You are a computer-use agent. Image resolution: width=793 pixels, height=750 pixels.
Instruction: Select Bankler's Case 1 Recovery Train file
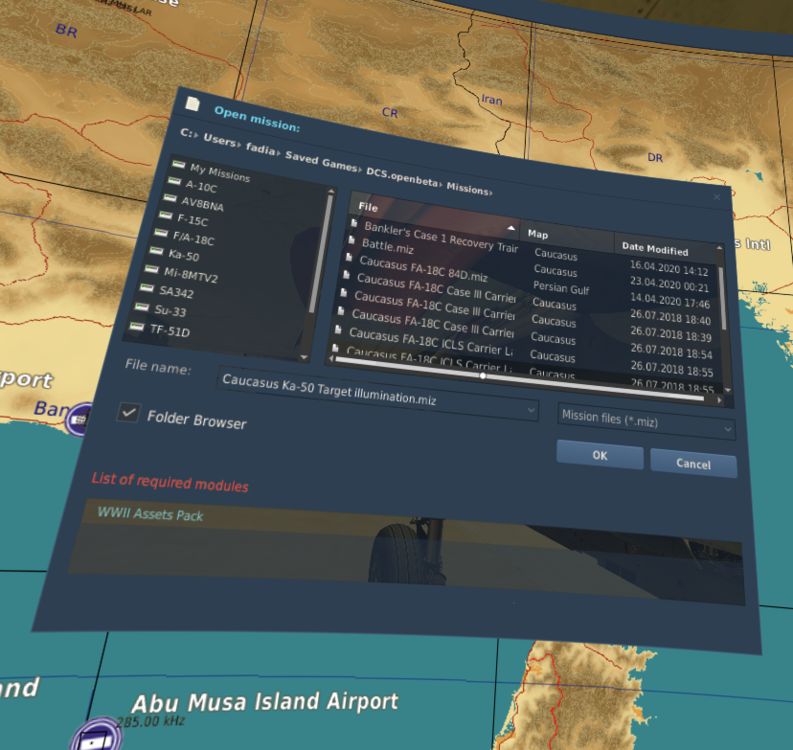(441, 236)
